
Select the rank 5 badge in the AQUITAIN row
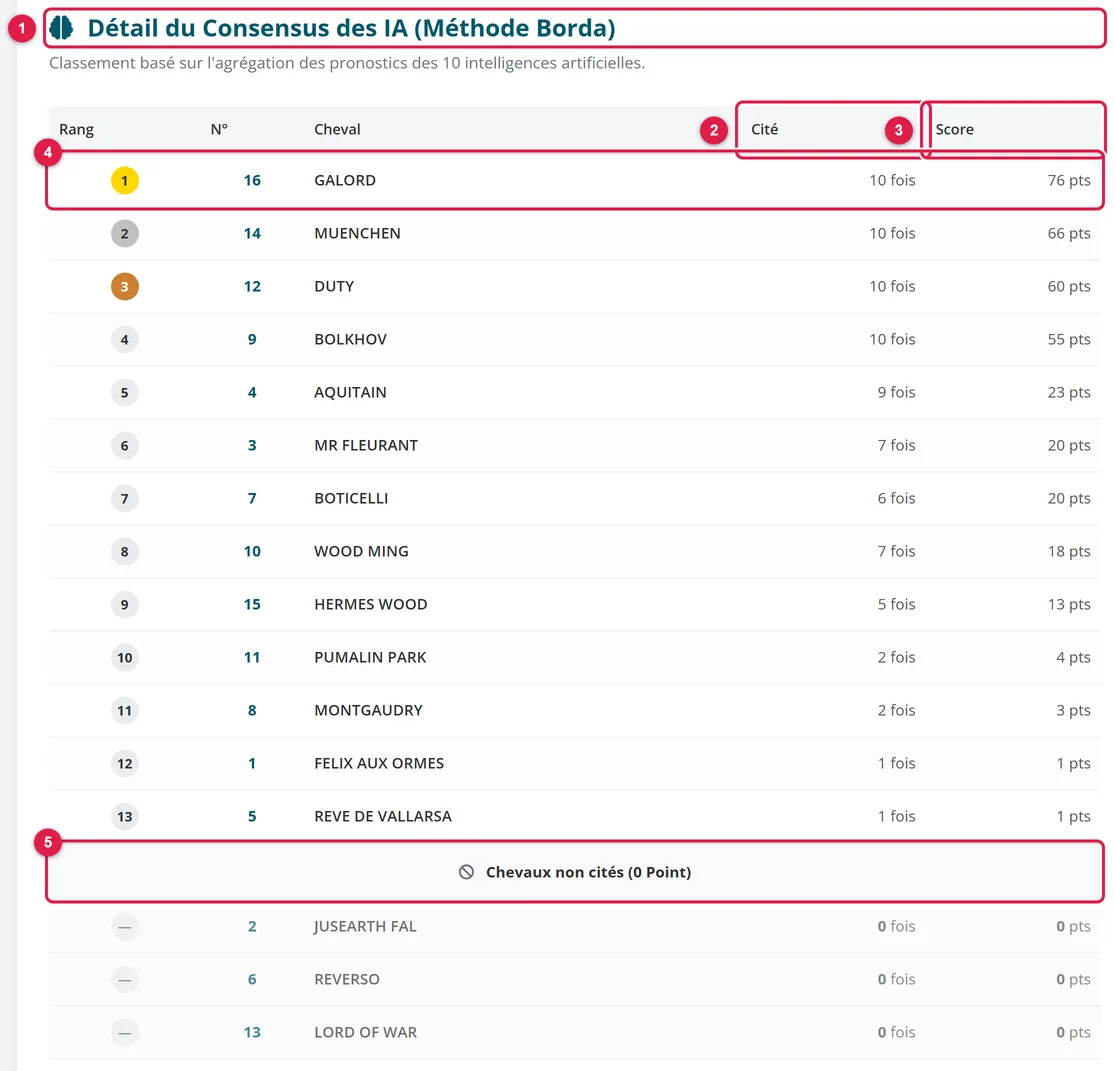124,393
